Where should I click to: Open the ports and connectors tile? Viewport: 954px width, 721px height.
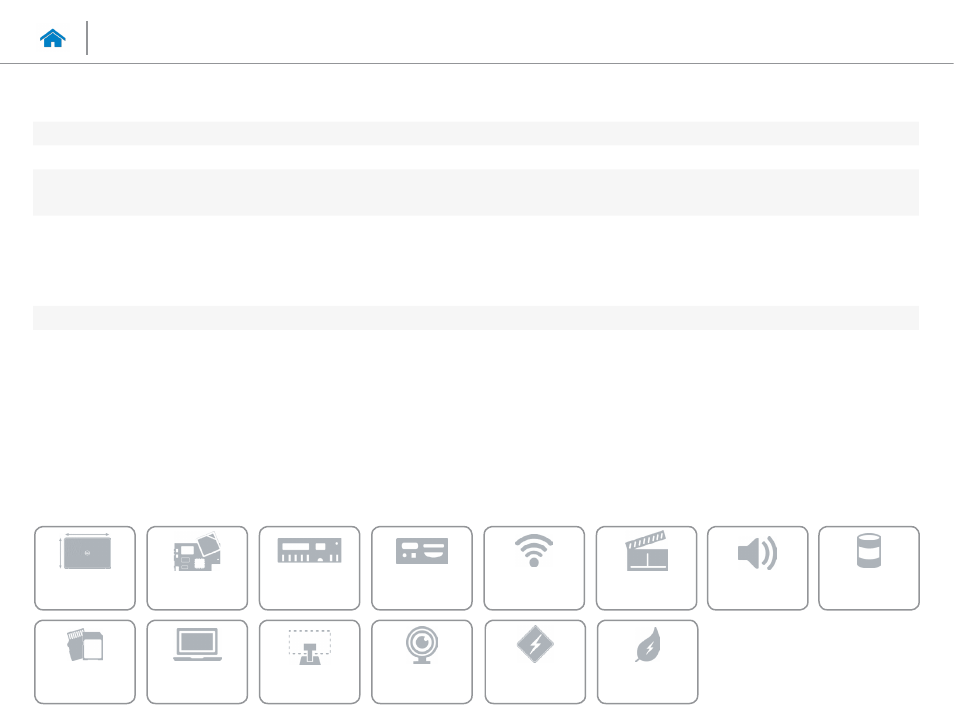[422, 568]
